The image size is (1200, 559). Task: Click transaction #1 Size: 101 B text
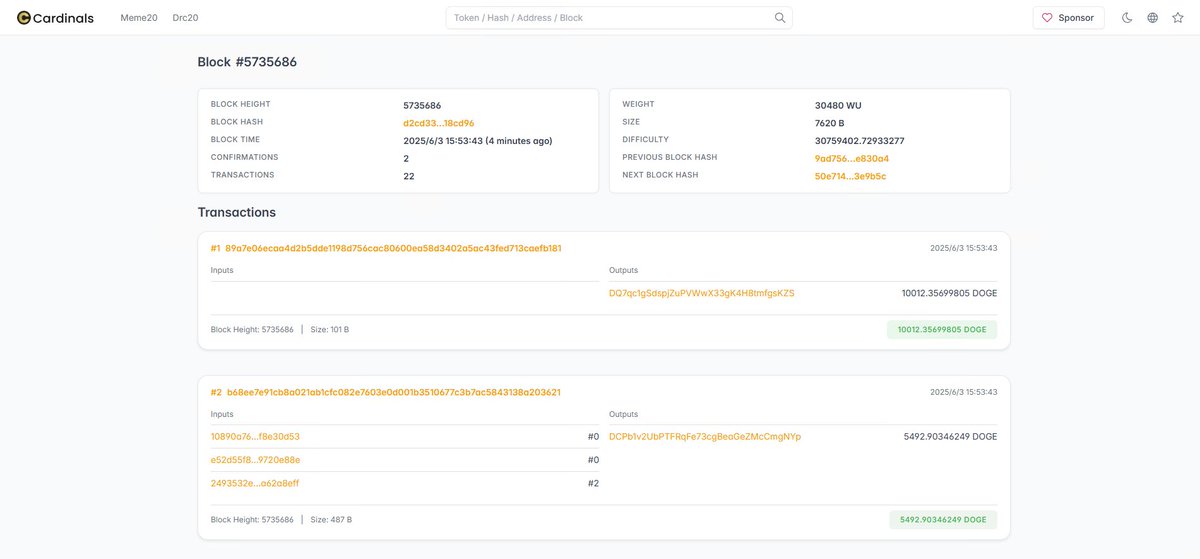(x=329, y=329)
